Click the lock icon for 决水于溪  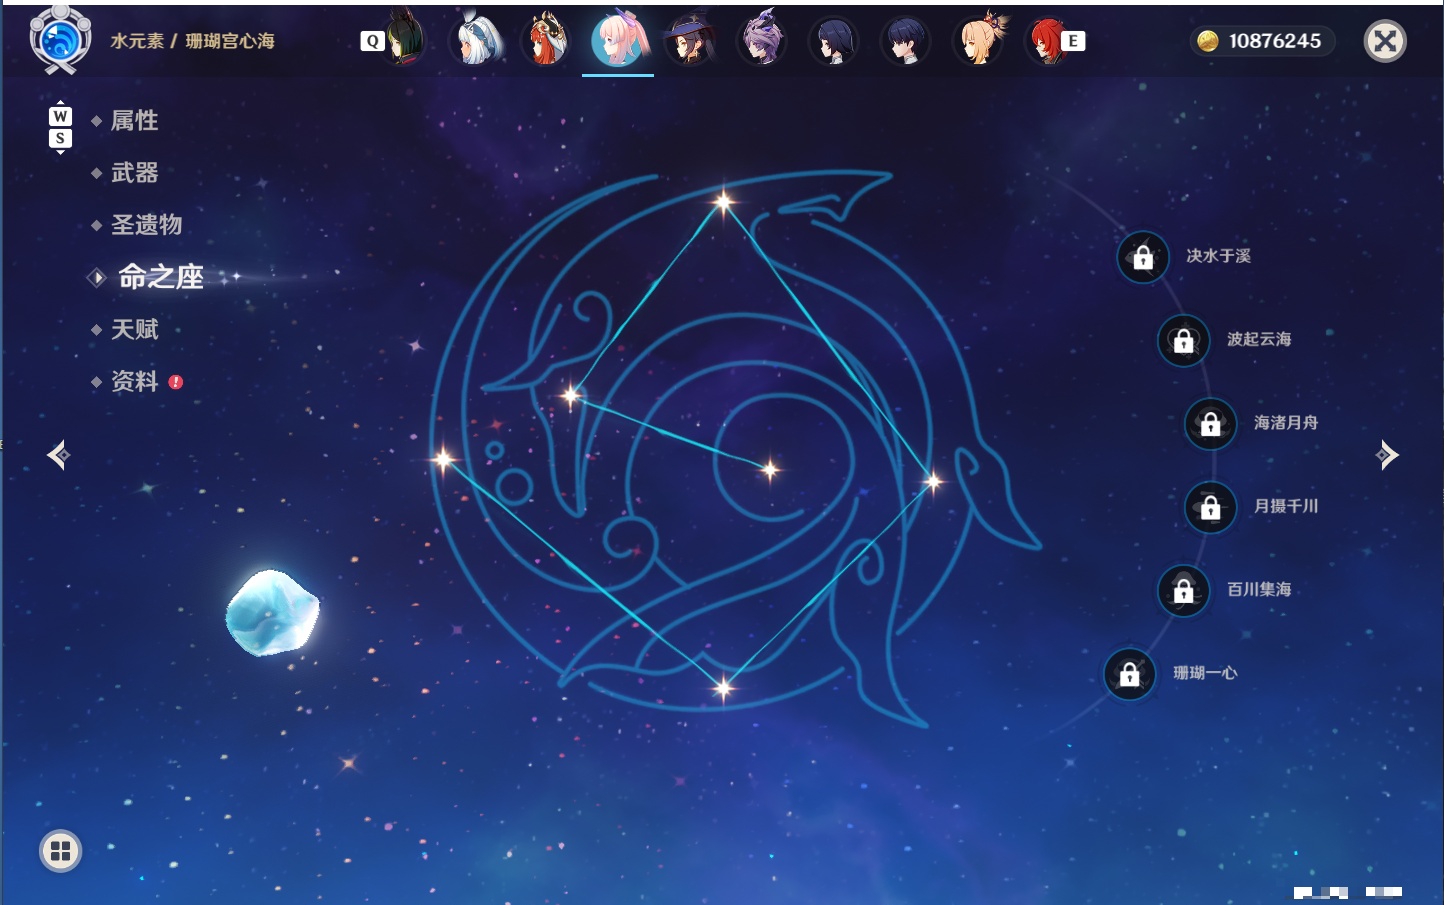(x=1143, y=257)
